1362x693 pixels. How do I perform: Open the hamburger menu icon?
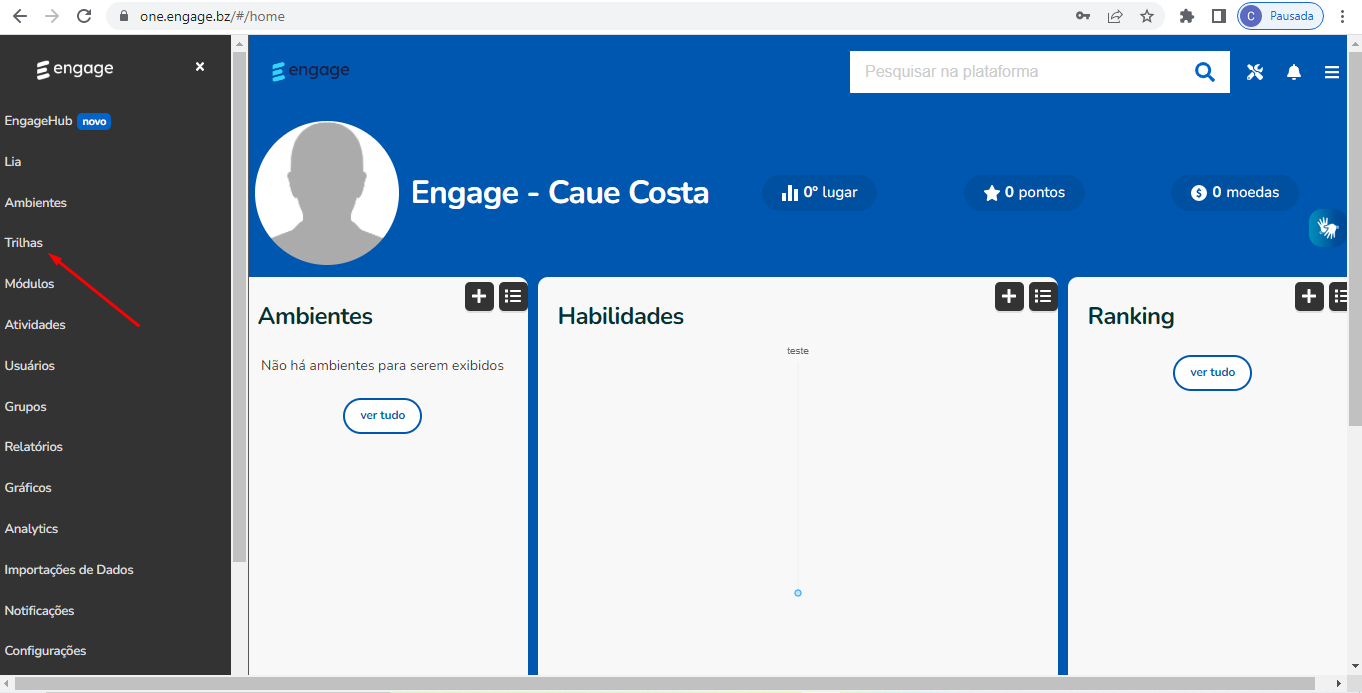(1332, 72)
